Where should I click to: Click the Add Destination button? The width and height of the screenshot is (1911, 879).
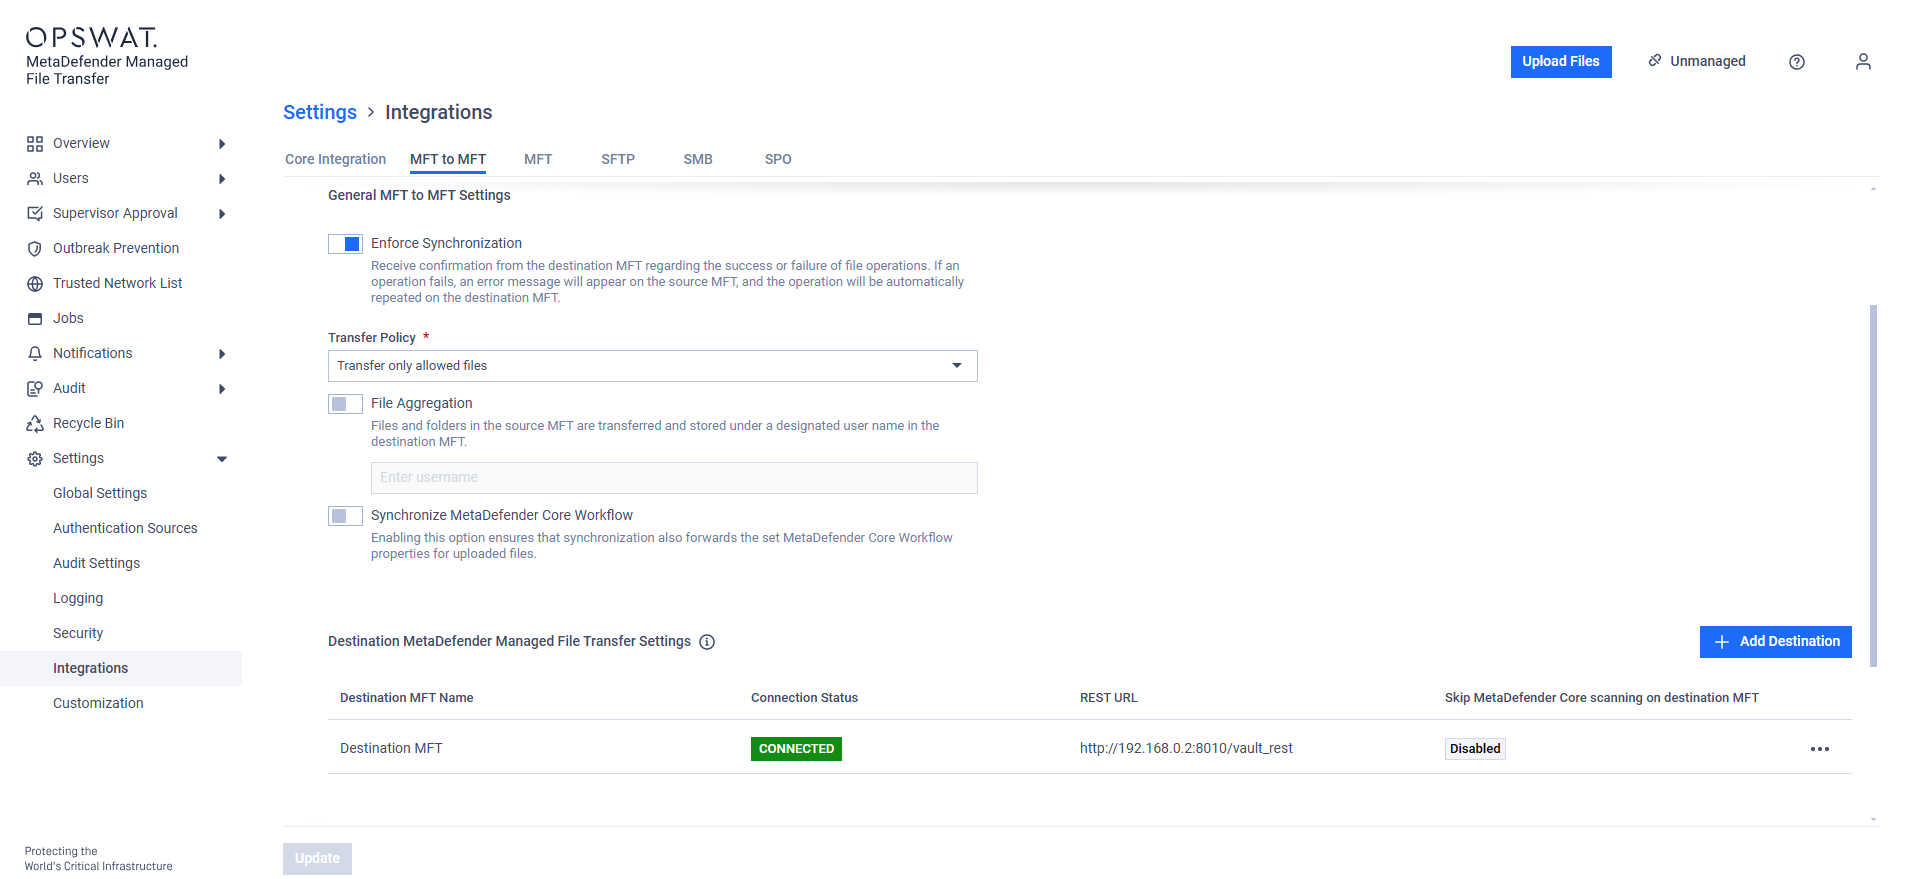click(1776, 642)
